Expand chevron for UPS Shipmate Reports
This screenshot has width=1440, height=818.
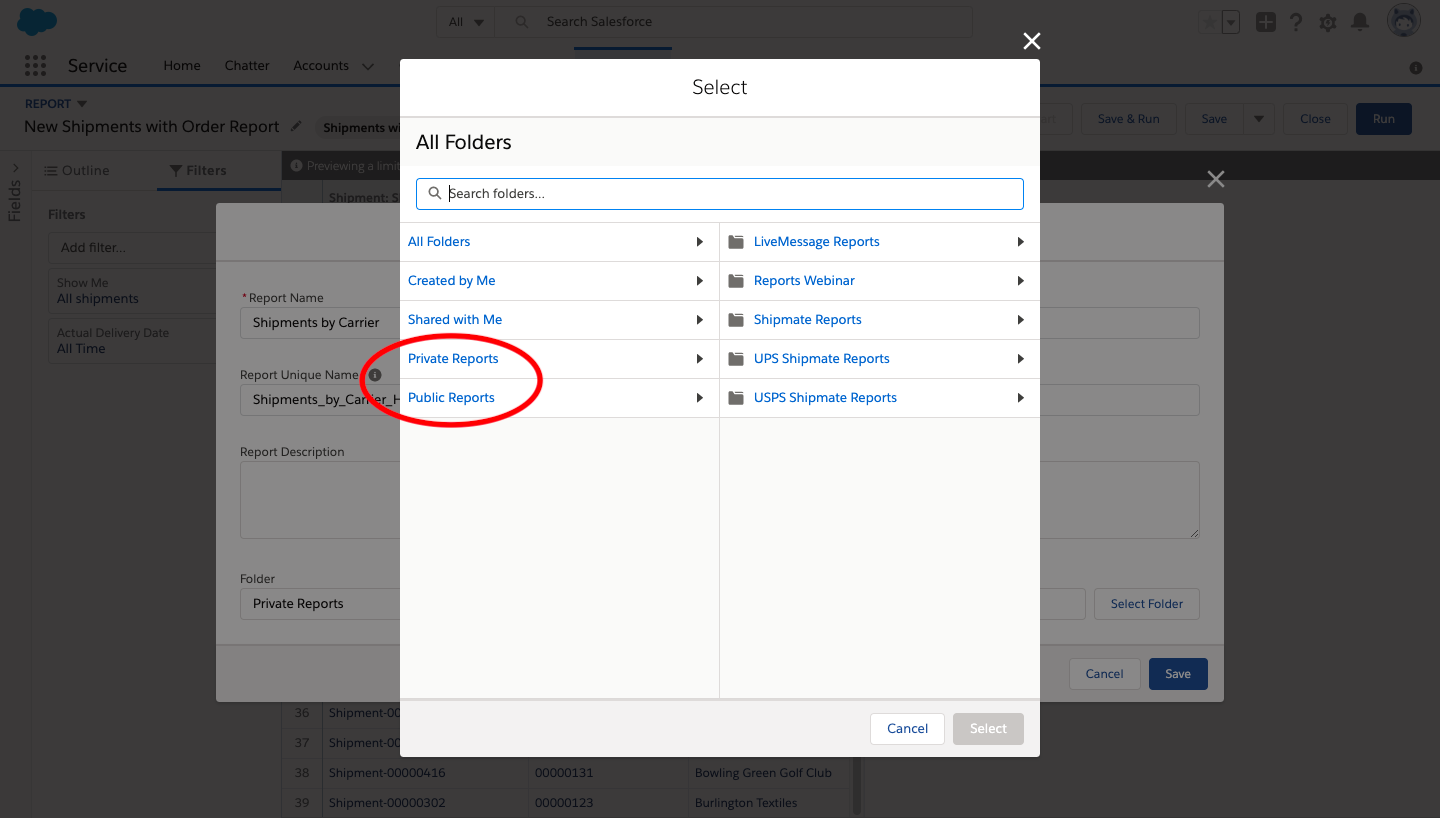pos(1020,359)
